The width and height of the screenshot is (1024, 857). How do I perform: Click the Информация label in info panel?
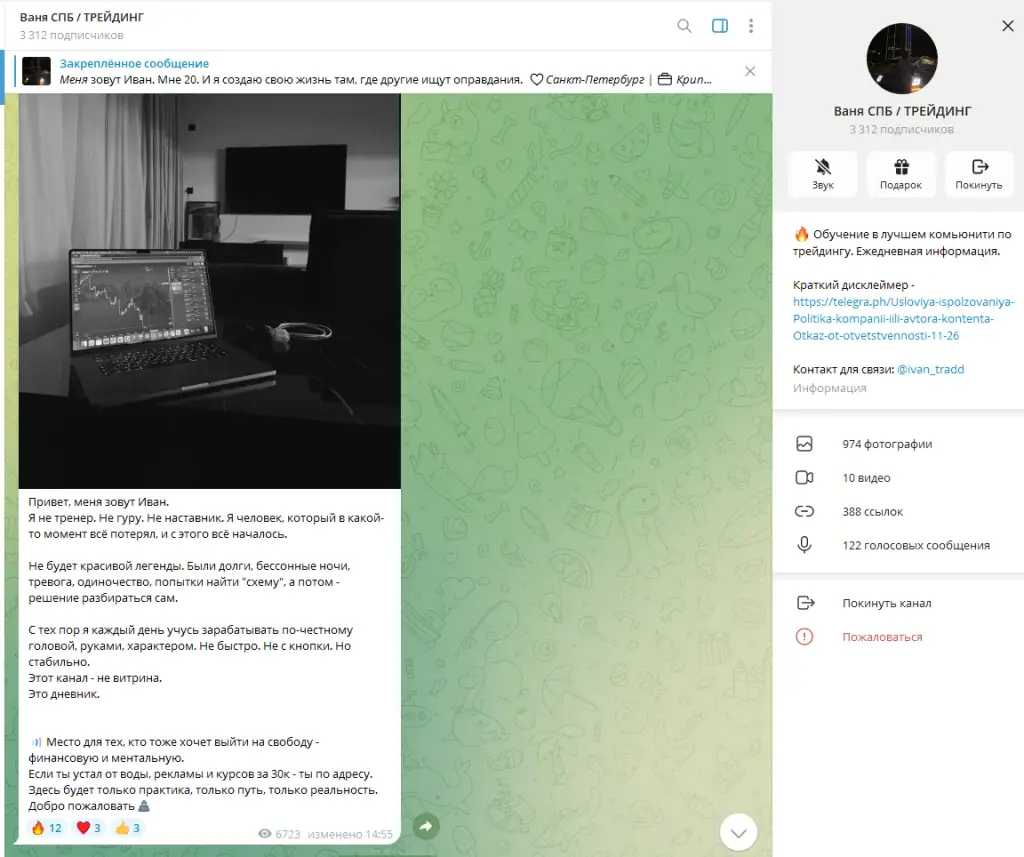[x=829, y=388]
